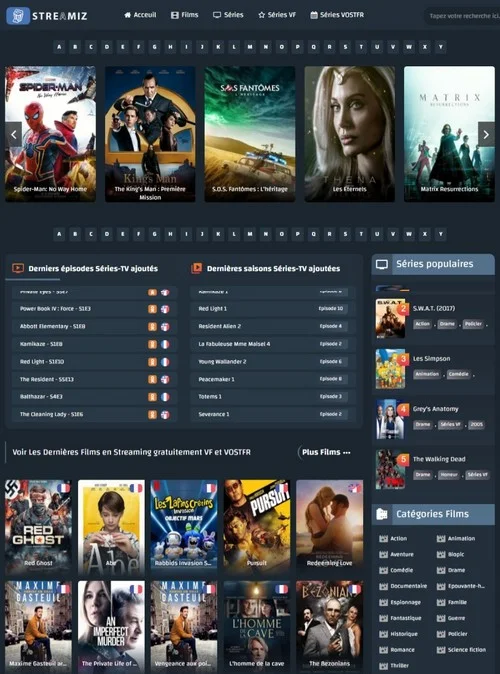
Task: Open The King's Man poster
Action: 150,134
